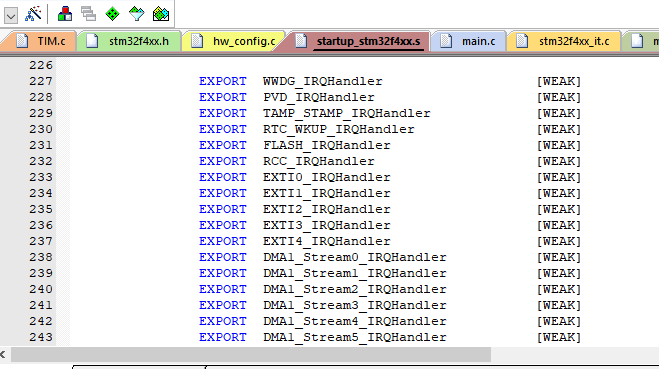The image size is (659, 369).
Task: Switch to the stm32f4xx.h tab
Action: (139, 41)
